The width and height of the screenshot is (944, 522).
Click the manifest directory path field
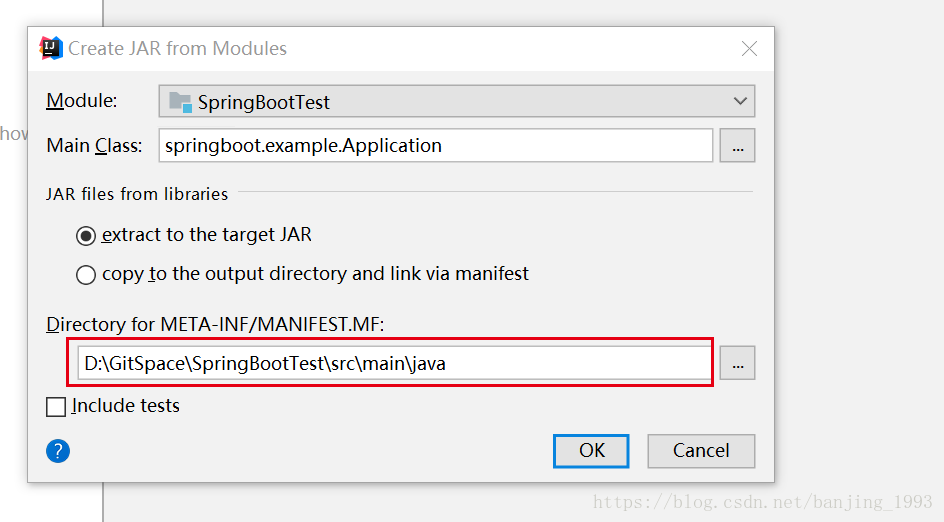[x=390, y=364]
